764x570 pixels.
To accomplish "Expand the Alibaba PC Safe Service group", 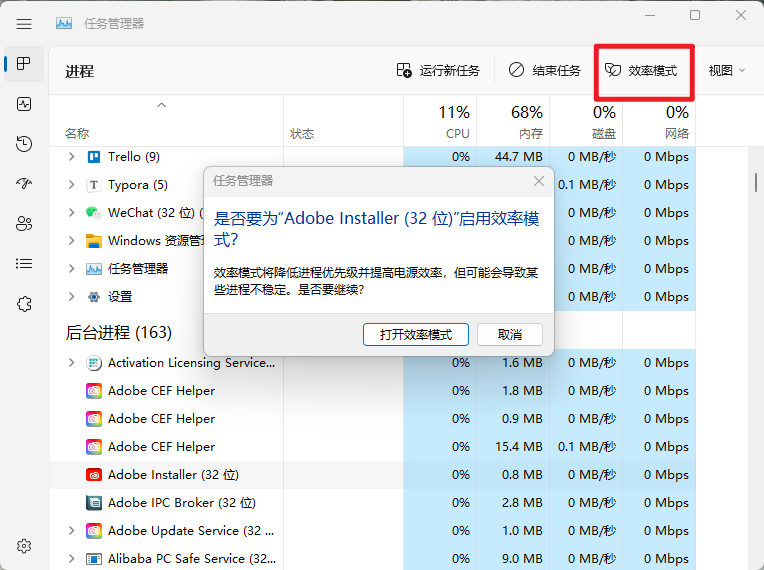I will coord(72,559).
